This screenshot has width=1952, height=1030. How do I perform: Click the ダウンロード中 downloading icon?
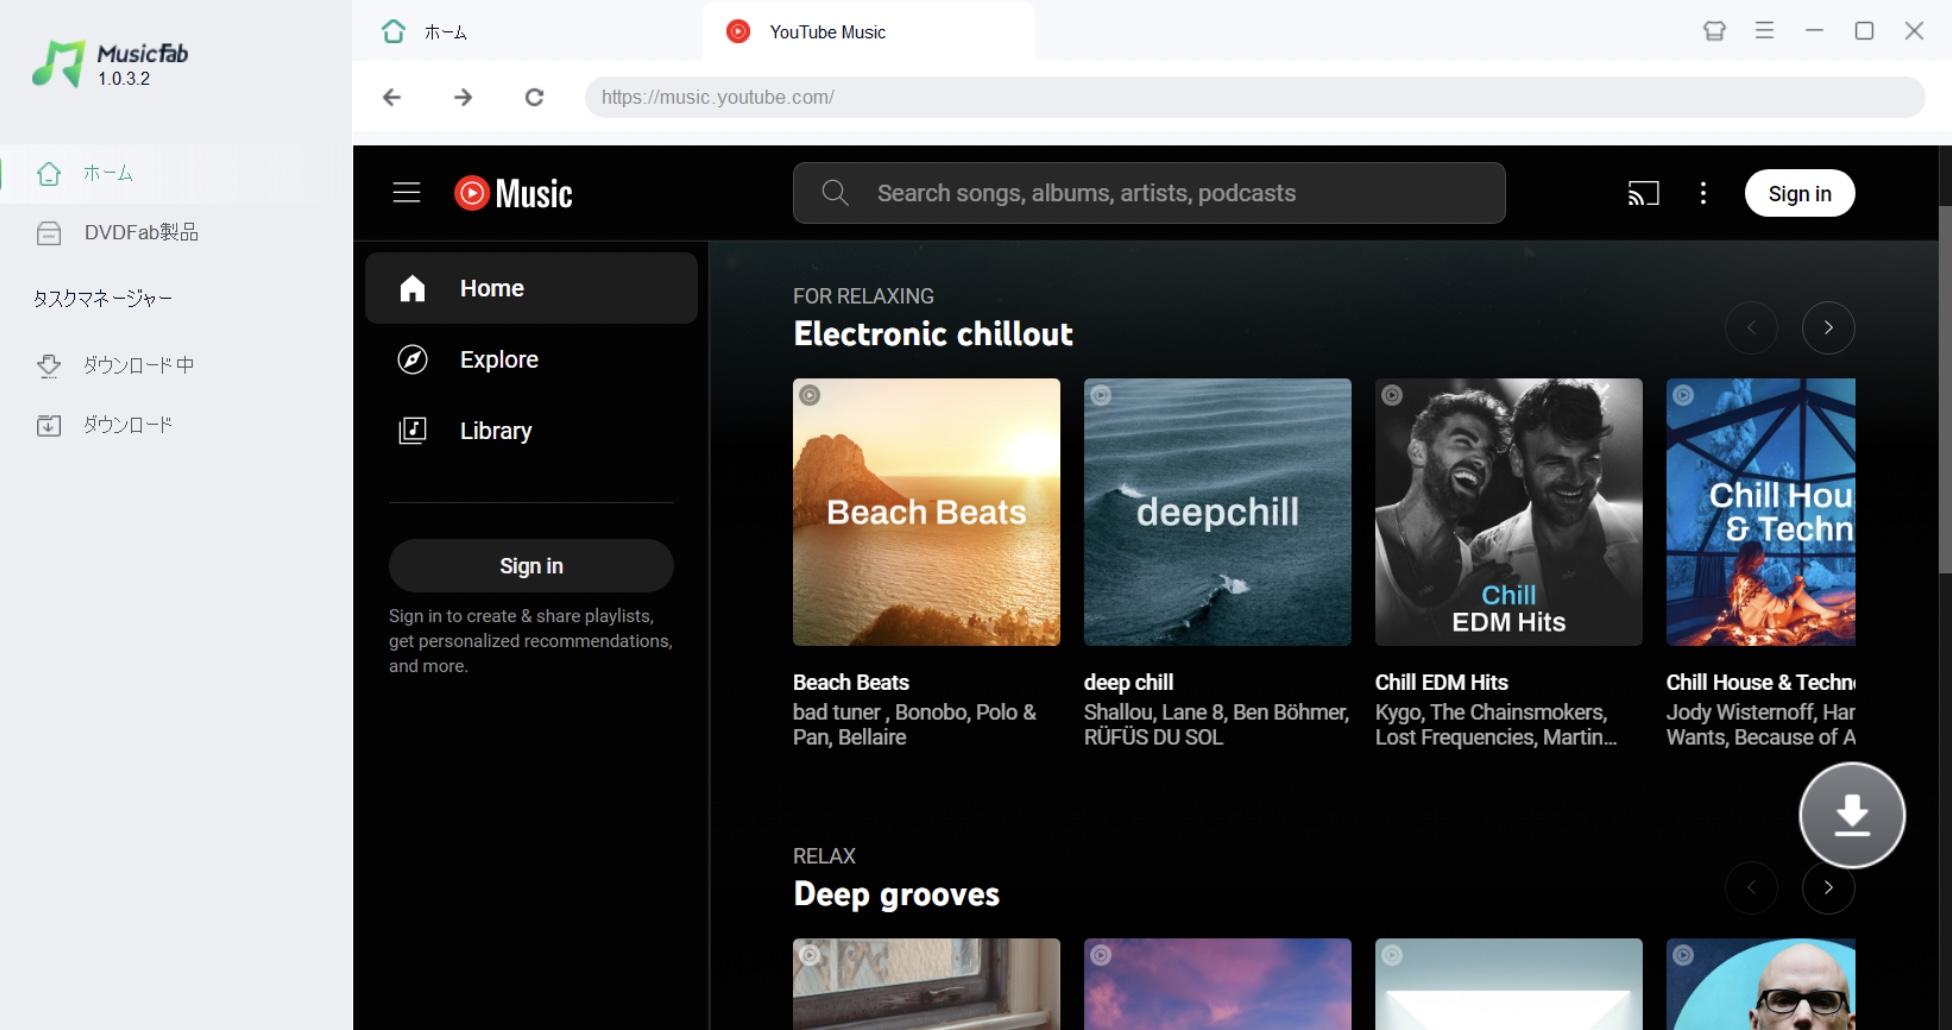(x=48, y=365)
